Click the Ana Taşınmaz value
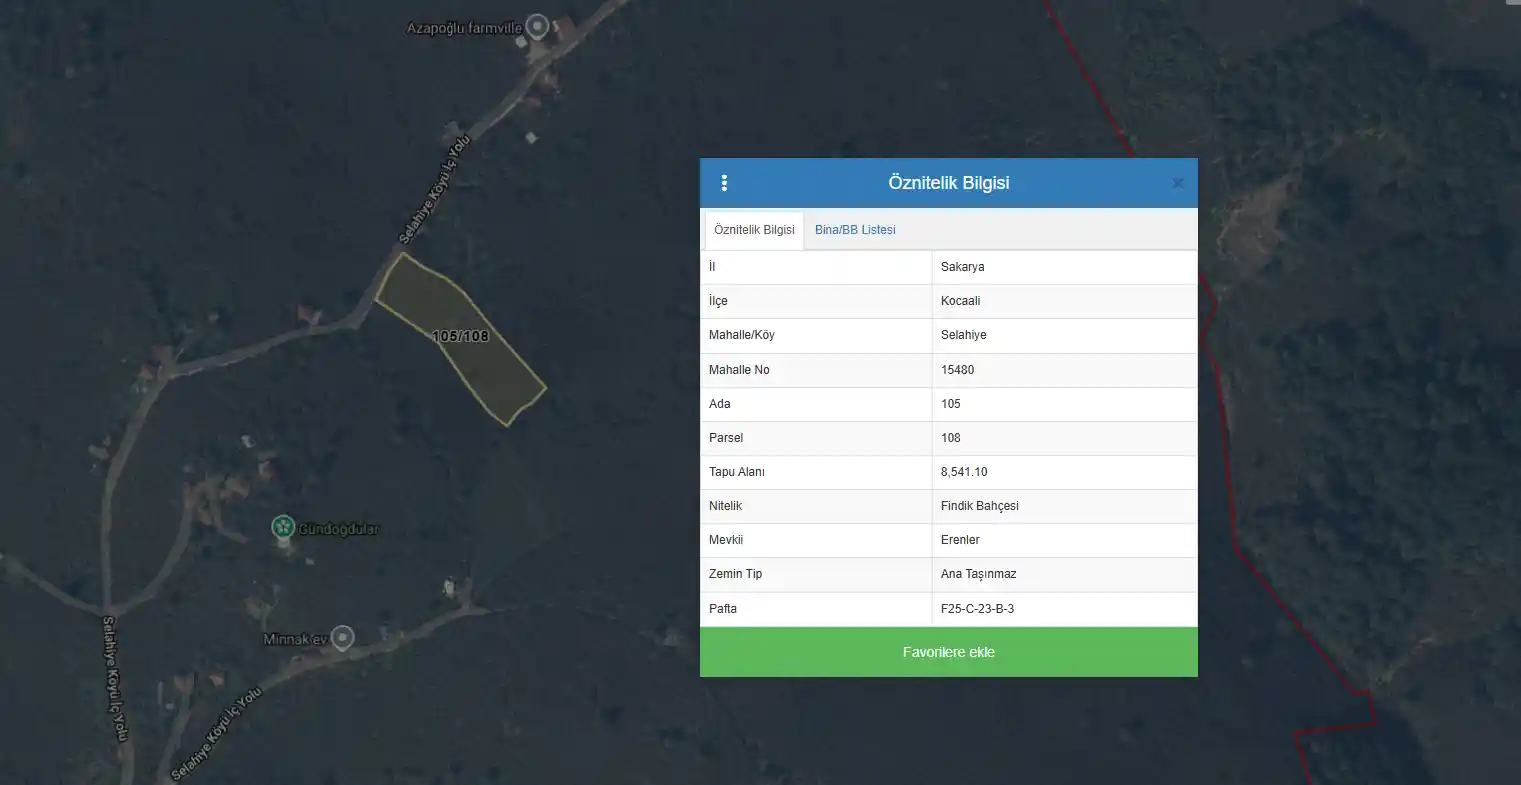 (x=978, y=574)
